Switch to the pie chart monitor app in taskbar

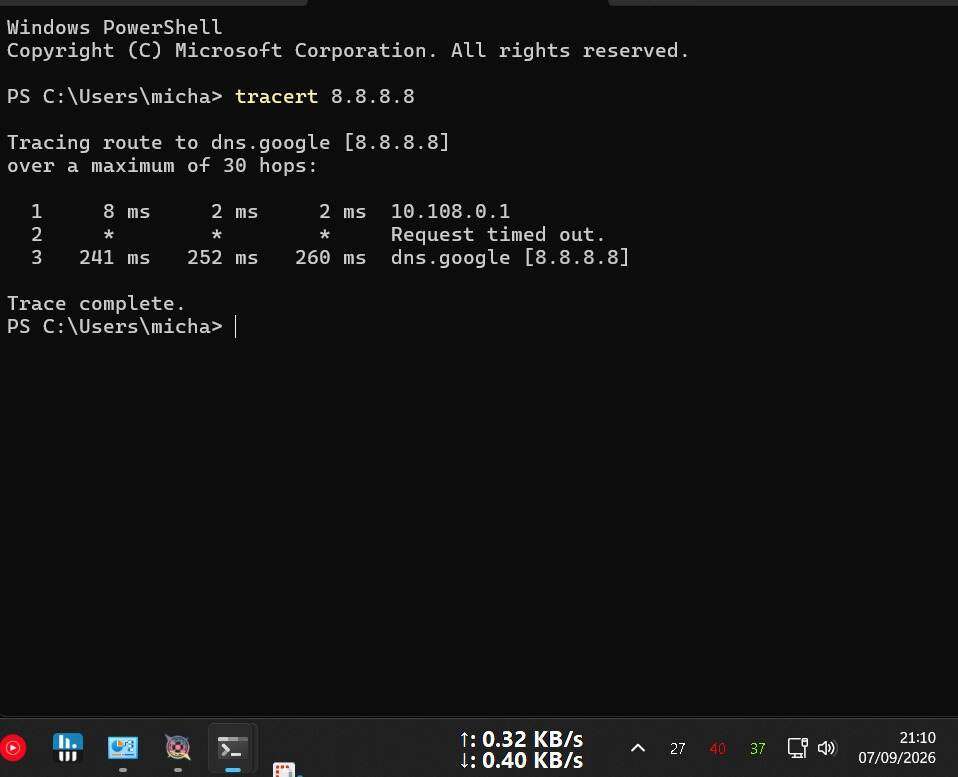tap(123, 748)
